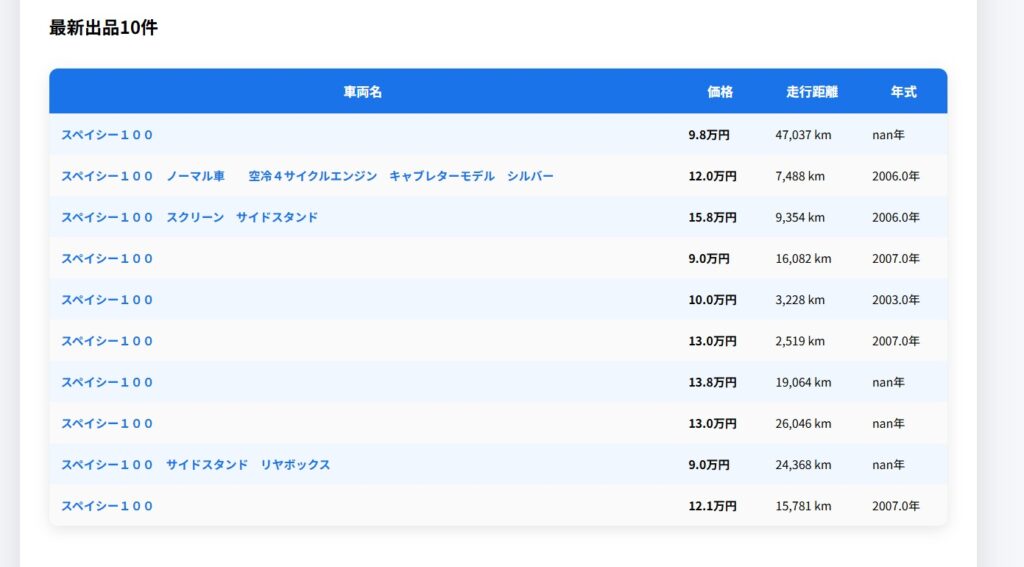Open the スペイシー１００ link priced 10.0万円
1024x567 pixels.
point(107,300)
